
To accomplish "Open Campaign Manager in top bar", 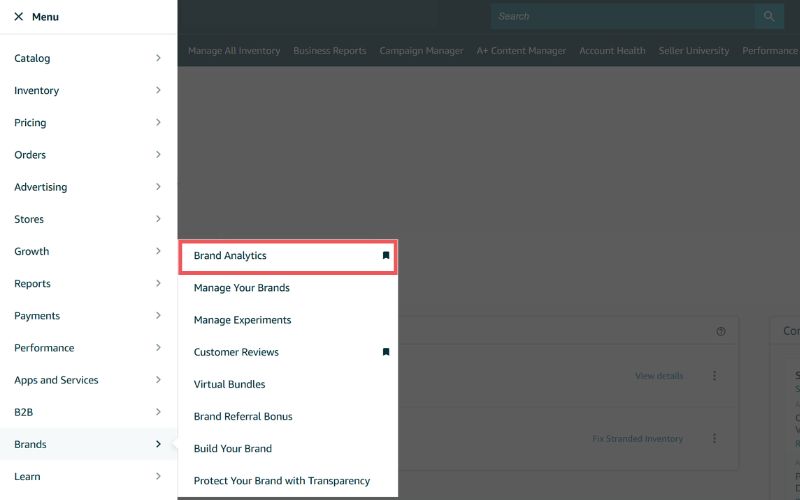I will tap(421, 51).
